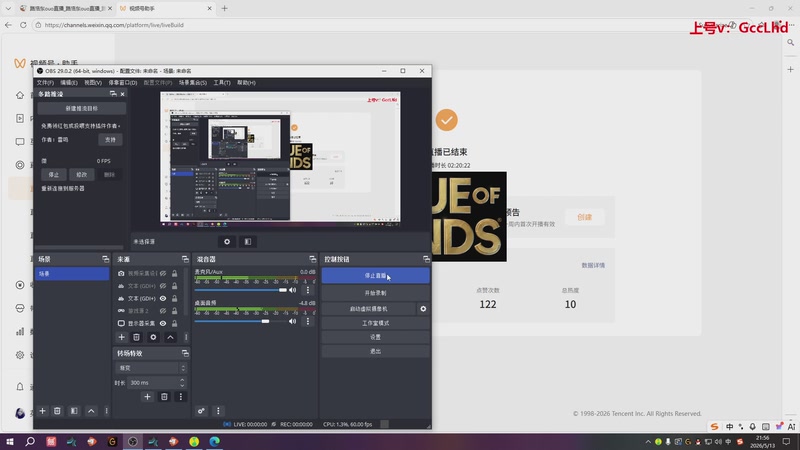Screen dimensions: 800x450
Task: Open sources panel three-dot more menu
Action: [186, 337]
